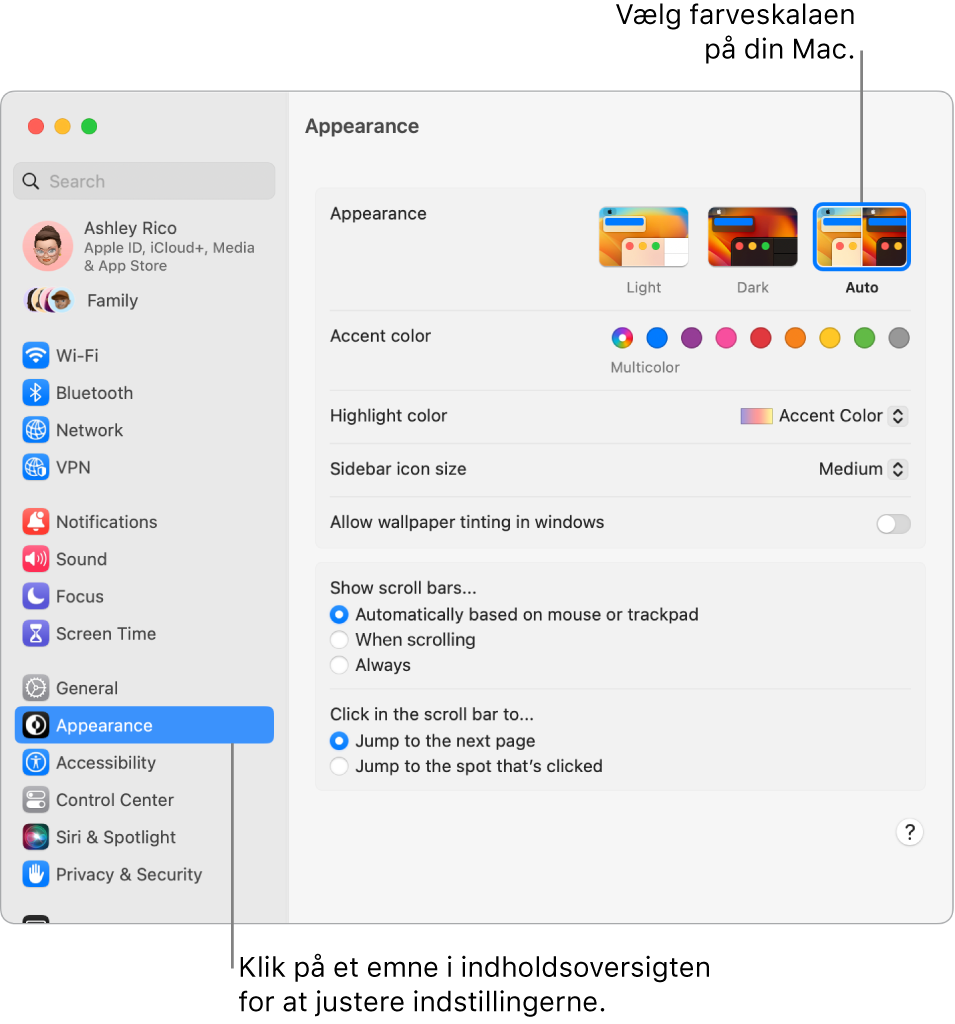
Task: Click the help question mark button
Action: point(909,832)
